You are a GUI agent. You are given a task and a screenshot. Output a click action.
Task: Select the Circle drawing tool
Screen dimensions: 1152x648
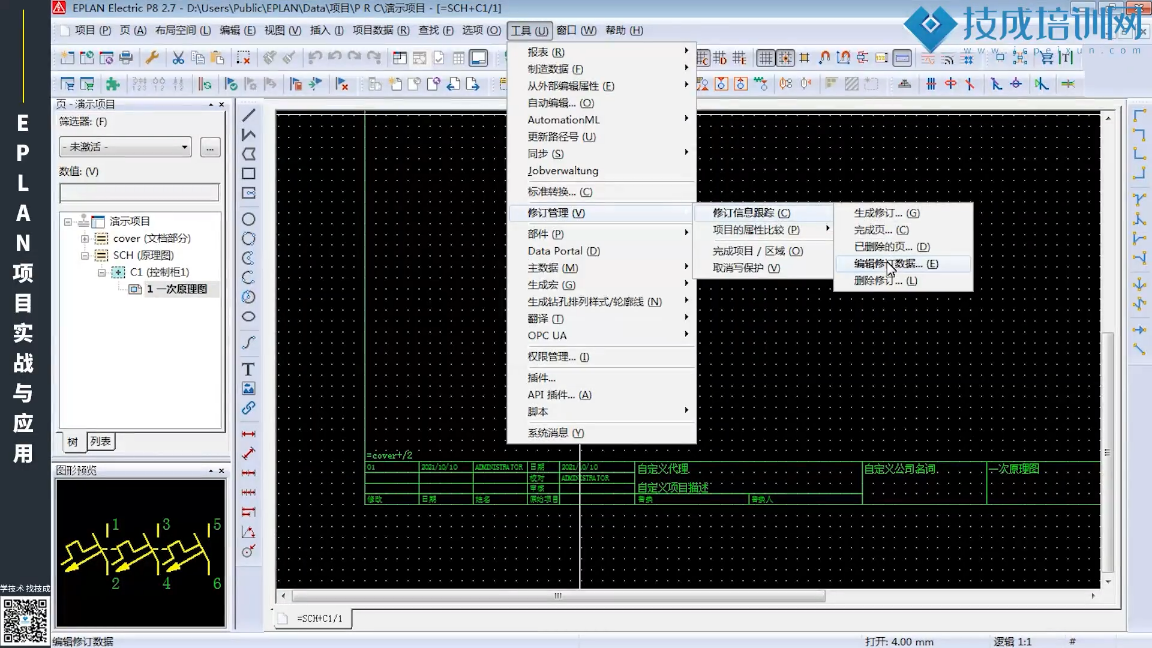click(x=249, y=219)
